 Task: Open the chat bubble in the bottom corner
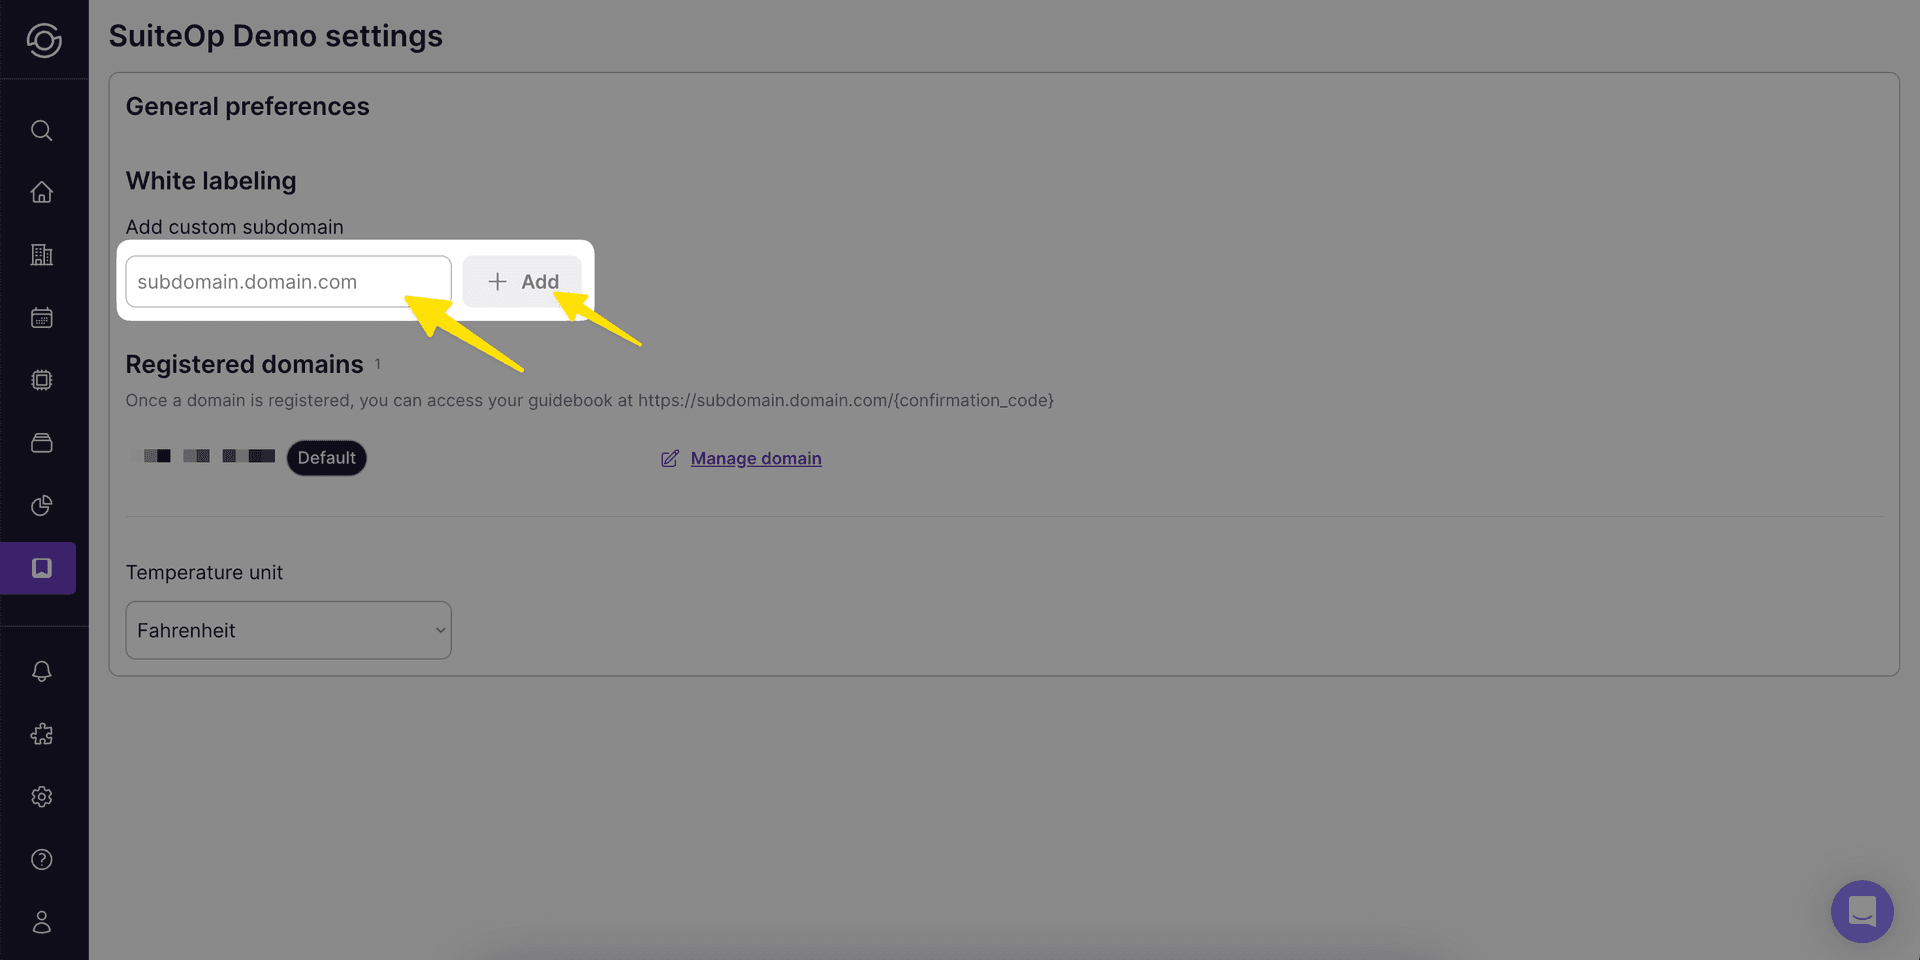[x=1861, y=911]
